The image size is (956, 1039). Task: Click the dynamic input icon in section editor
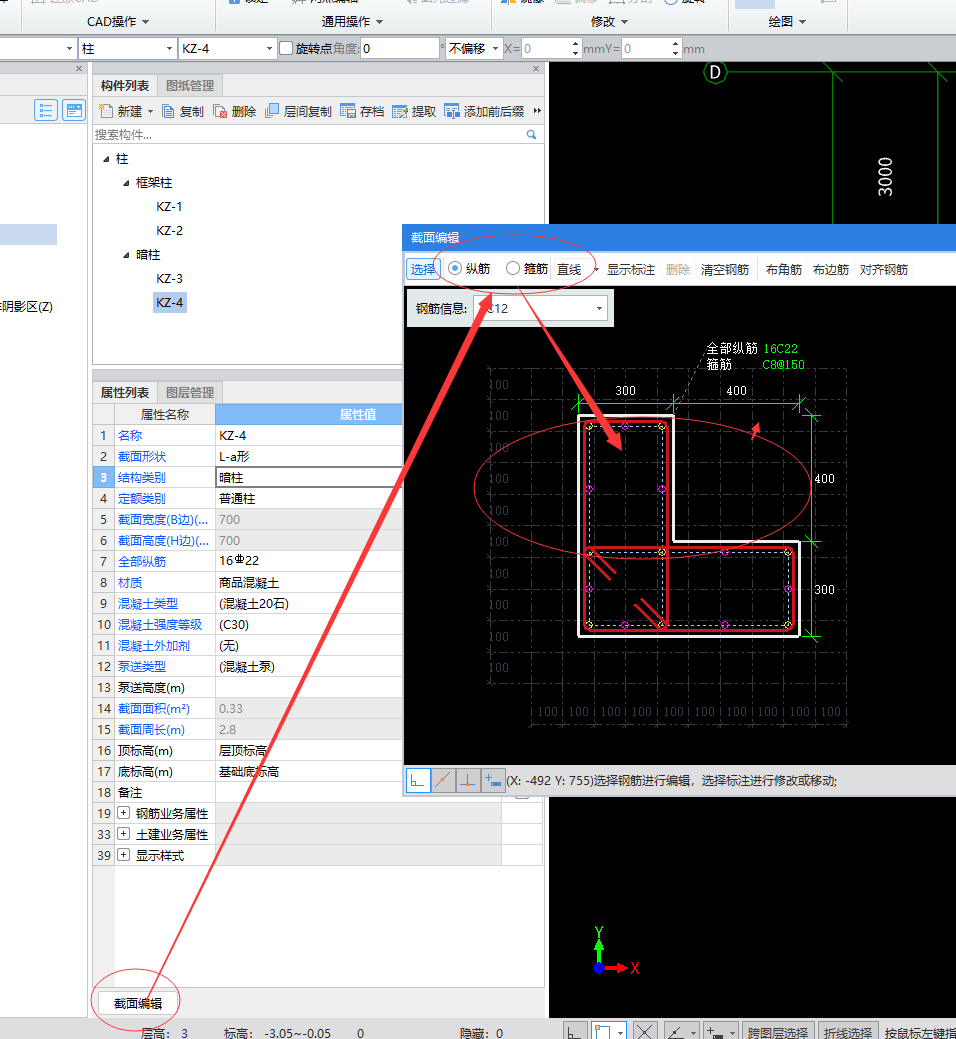(493, 781)
